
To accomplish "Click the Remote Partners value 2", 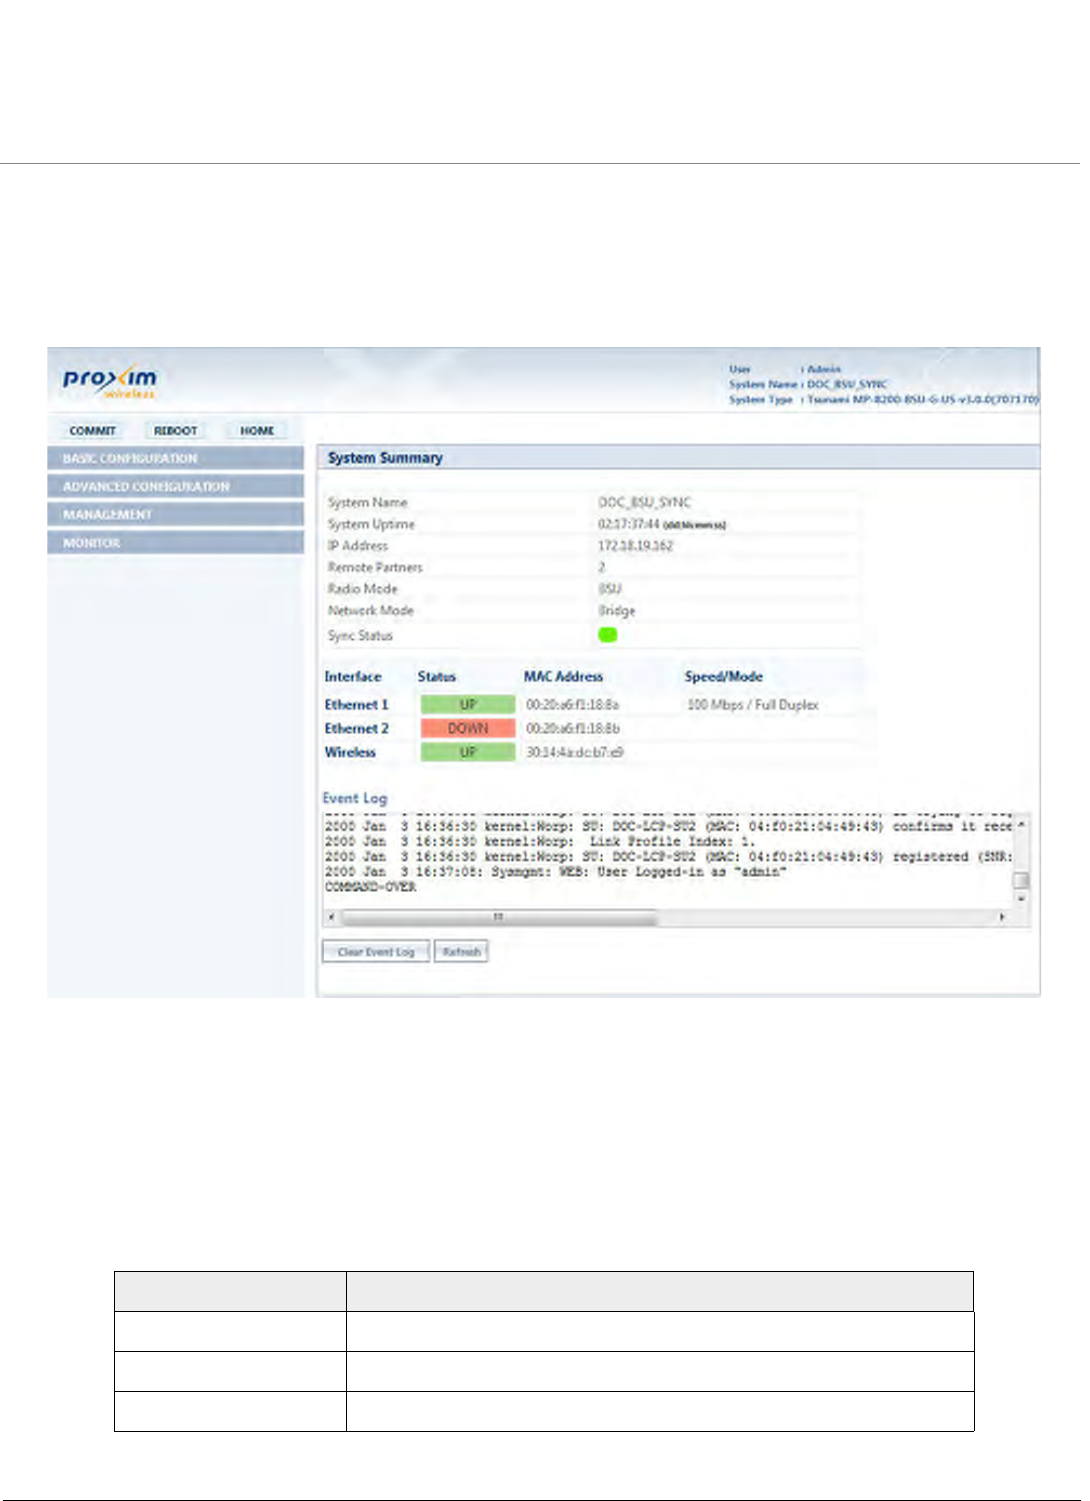I will 601,568.
